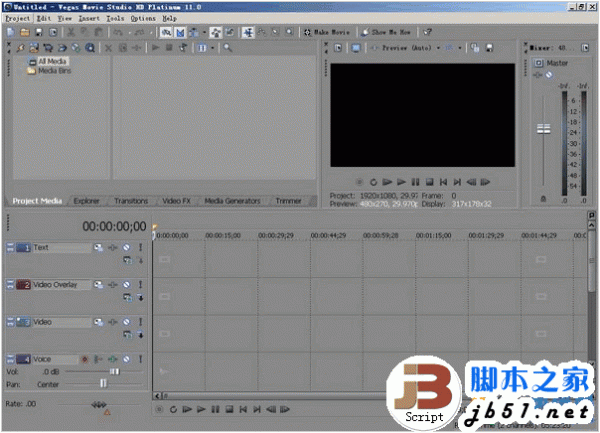Click Play in the video preview transport
600x433 pixels.
(401, 182)
